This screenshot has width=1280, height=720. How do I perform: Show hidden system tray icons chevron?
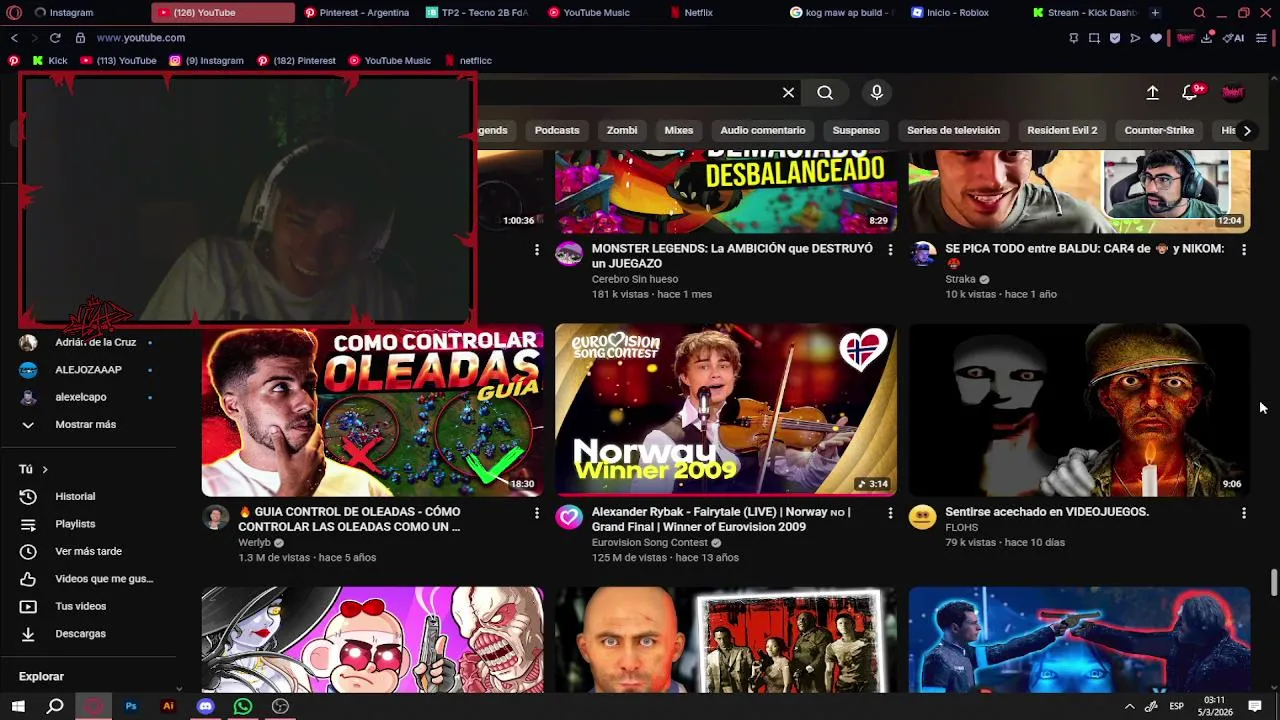pos(1130,706)
